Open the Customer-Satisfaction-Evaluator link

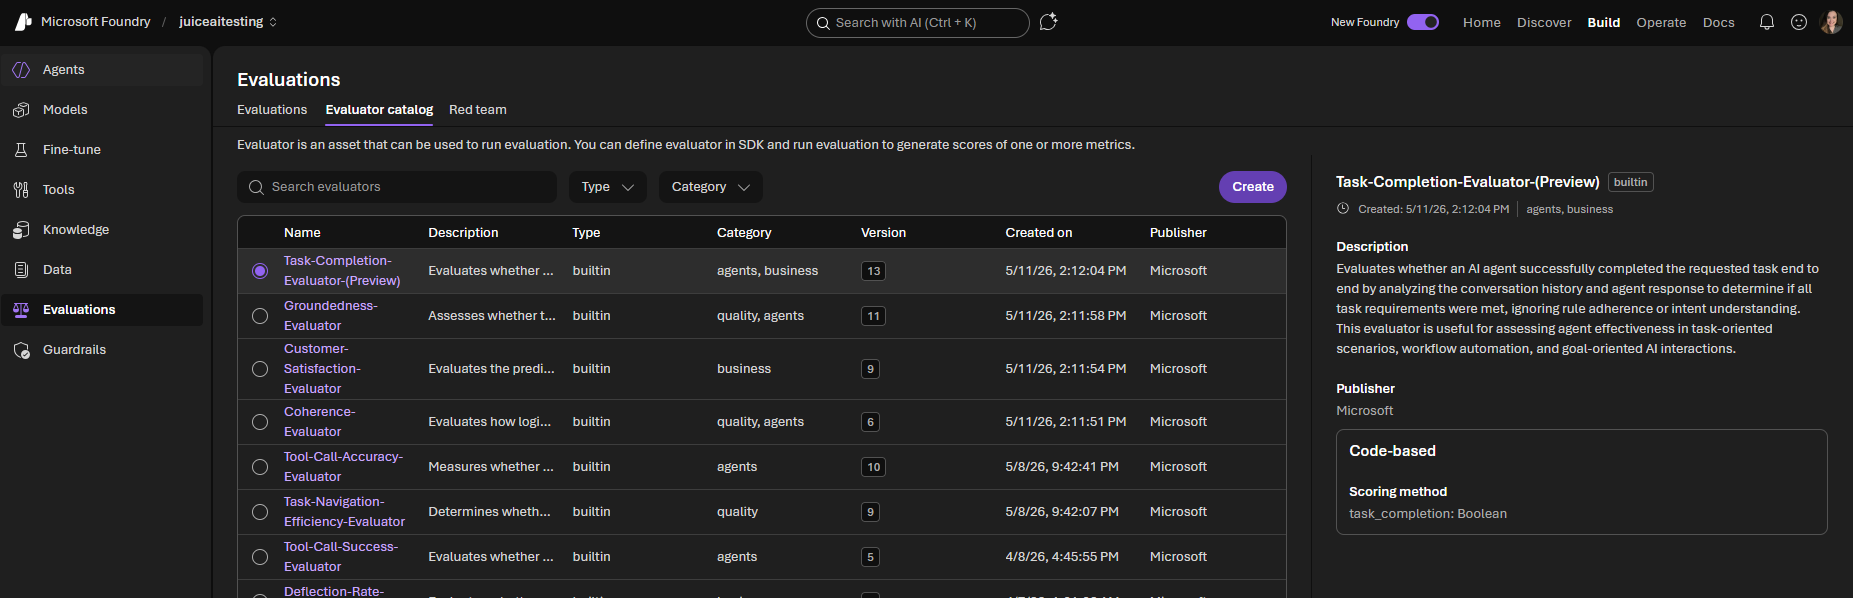[322, 369]
